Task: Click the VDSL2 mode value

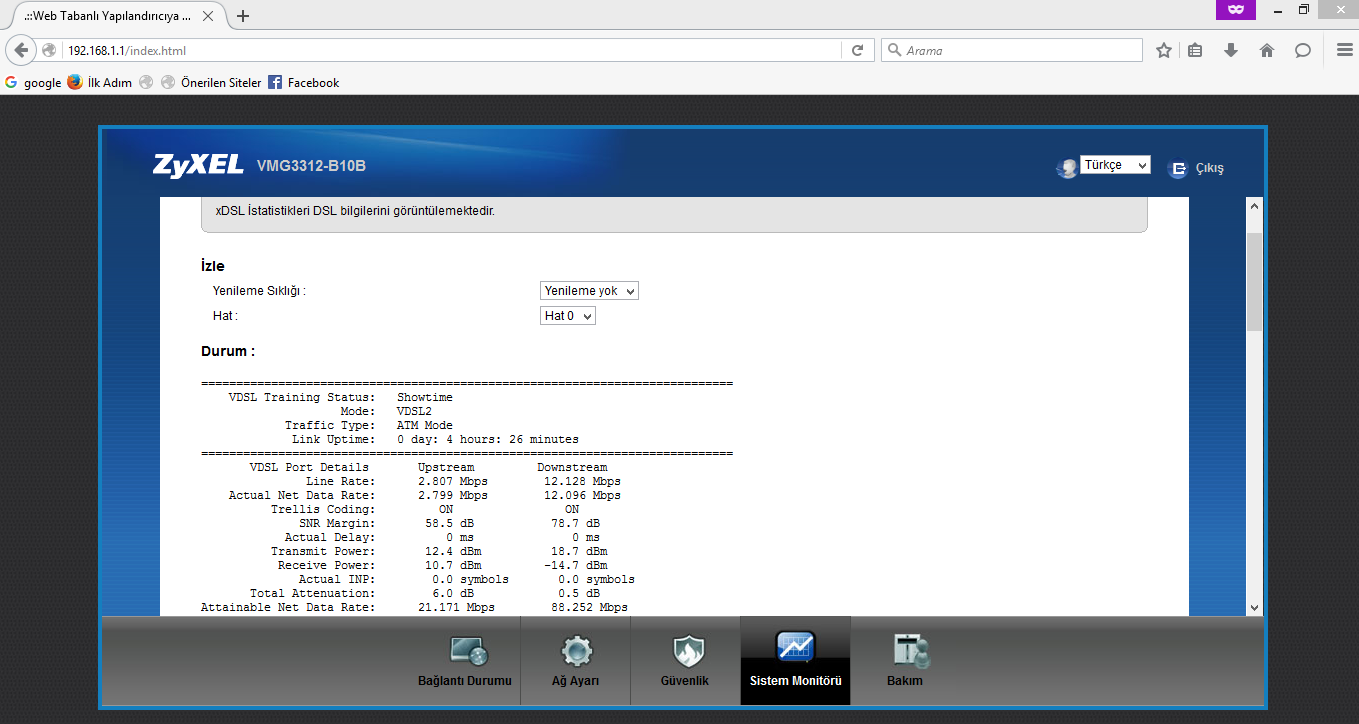Action: 414,411
